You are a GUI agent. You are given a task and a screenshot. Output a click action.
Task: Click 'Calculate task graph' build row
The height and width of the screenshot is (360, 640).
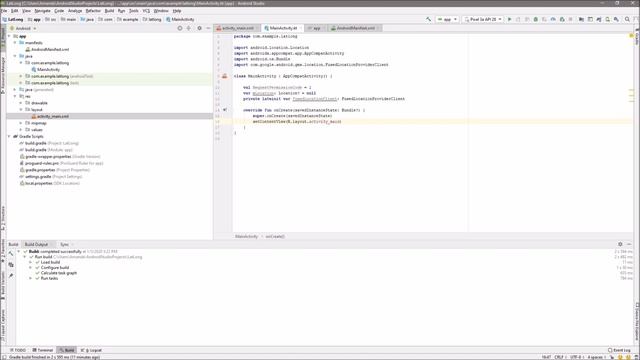[x=58, y=273]
